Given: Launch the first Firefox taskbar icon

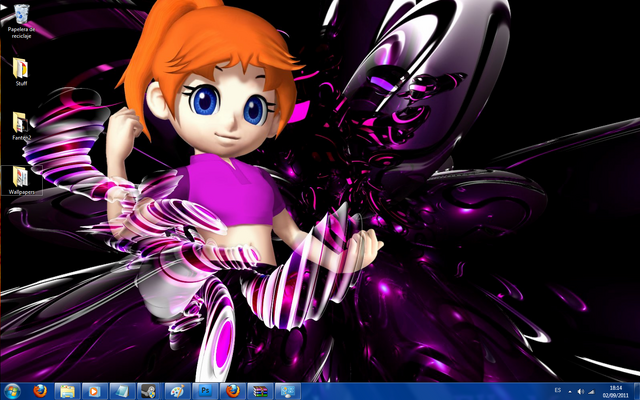Looking at the screenshot, I should pos(40,391).
